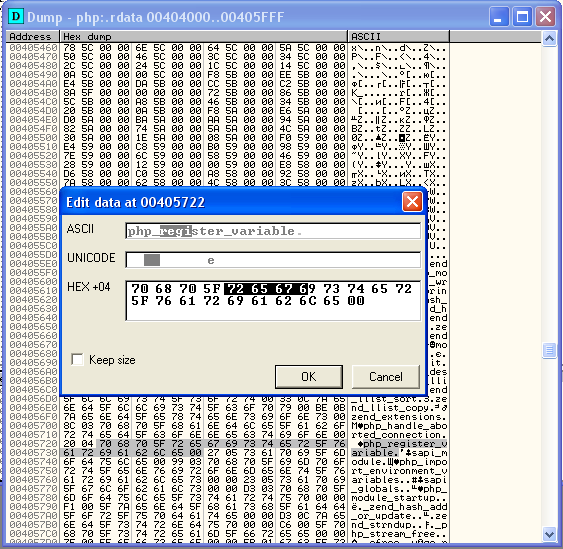
Task: Click inside the HEX +04 byte editor
Action: [273, 301]
